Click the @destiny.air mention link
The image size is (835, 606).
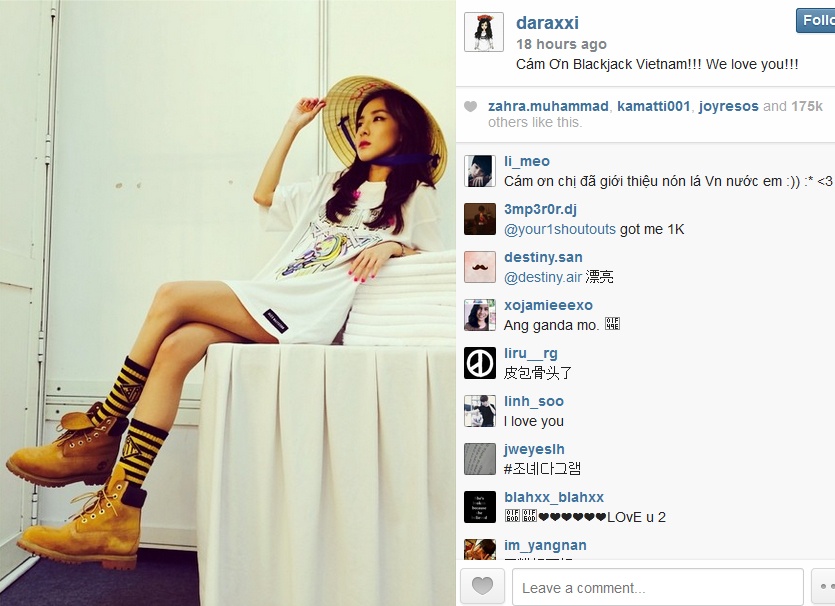[x=543, y=277]
